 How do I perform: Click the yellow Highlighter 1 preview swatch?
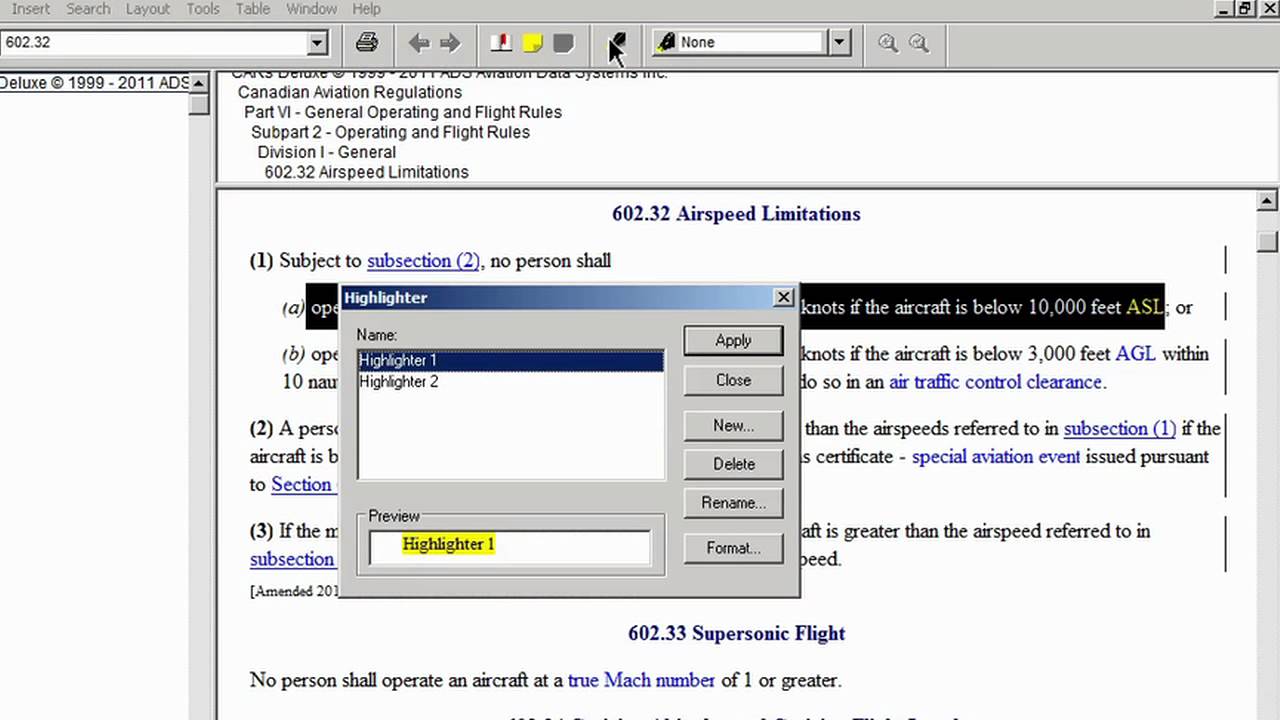[x=448, y=544]
